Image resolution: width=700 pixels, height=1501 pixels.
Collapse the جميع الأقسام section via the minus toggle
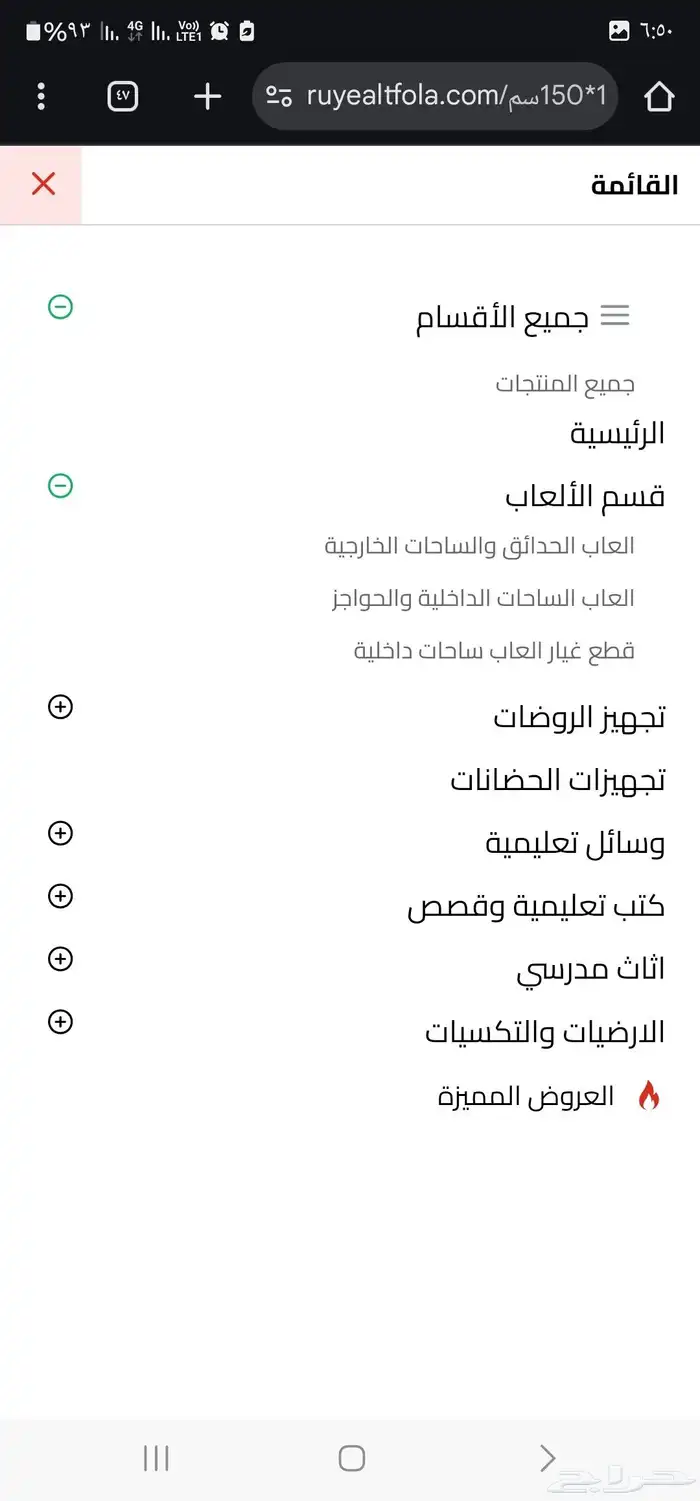(62, 308)
